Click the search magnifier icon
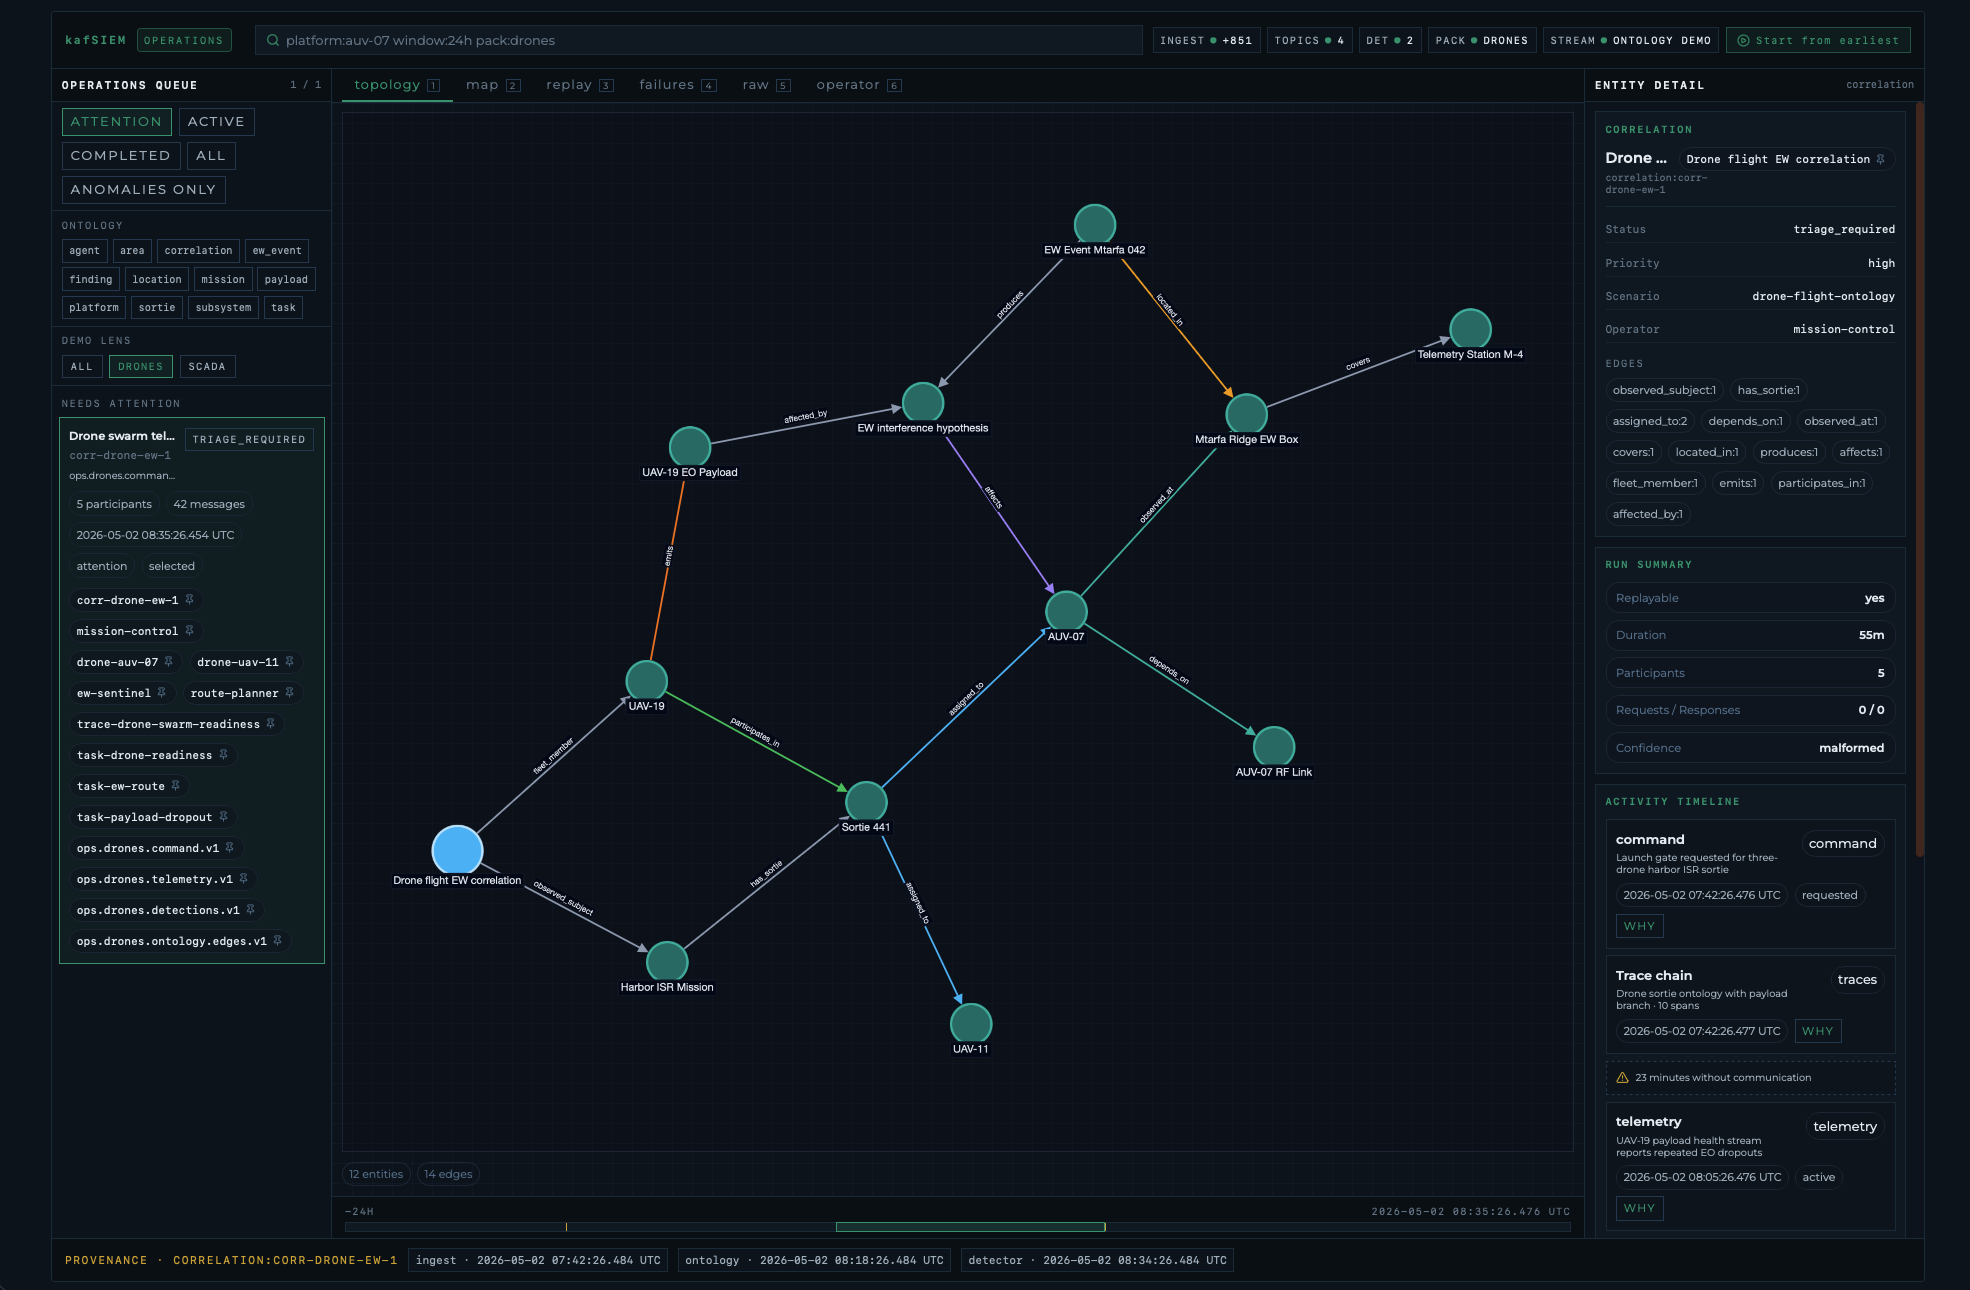This screenshot has height=1290, width=1970. click(272, 40)
